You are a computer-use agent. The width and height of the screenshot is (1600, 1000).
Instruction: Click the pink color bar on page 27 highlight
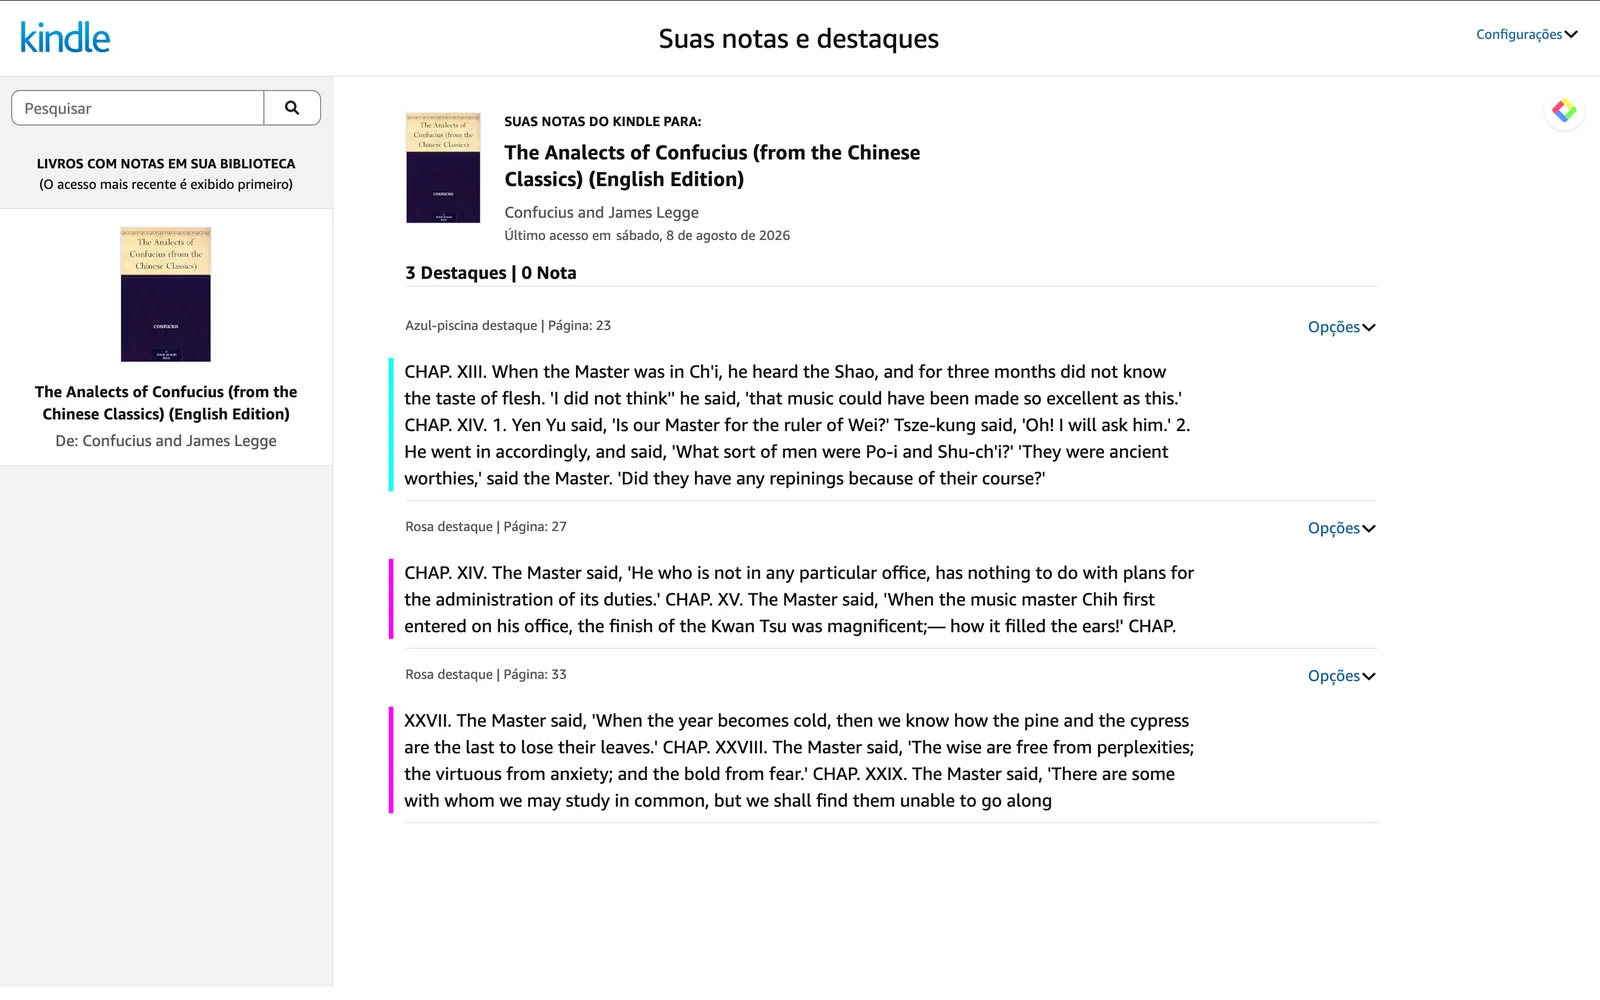click(x=391, y=599)
